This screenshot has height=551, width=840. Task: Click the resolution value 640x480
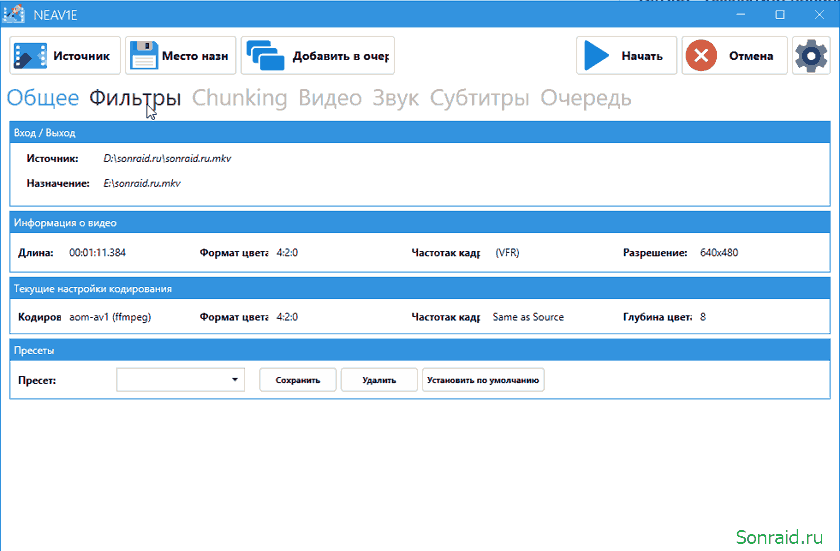pos(719,253)
